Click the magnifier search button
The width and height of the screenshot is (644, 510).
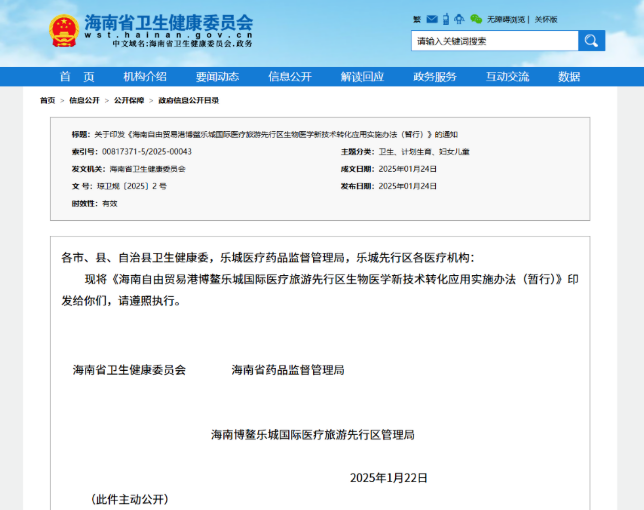592,41
